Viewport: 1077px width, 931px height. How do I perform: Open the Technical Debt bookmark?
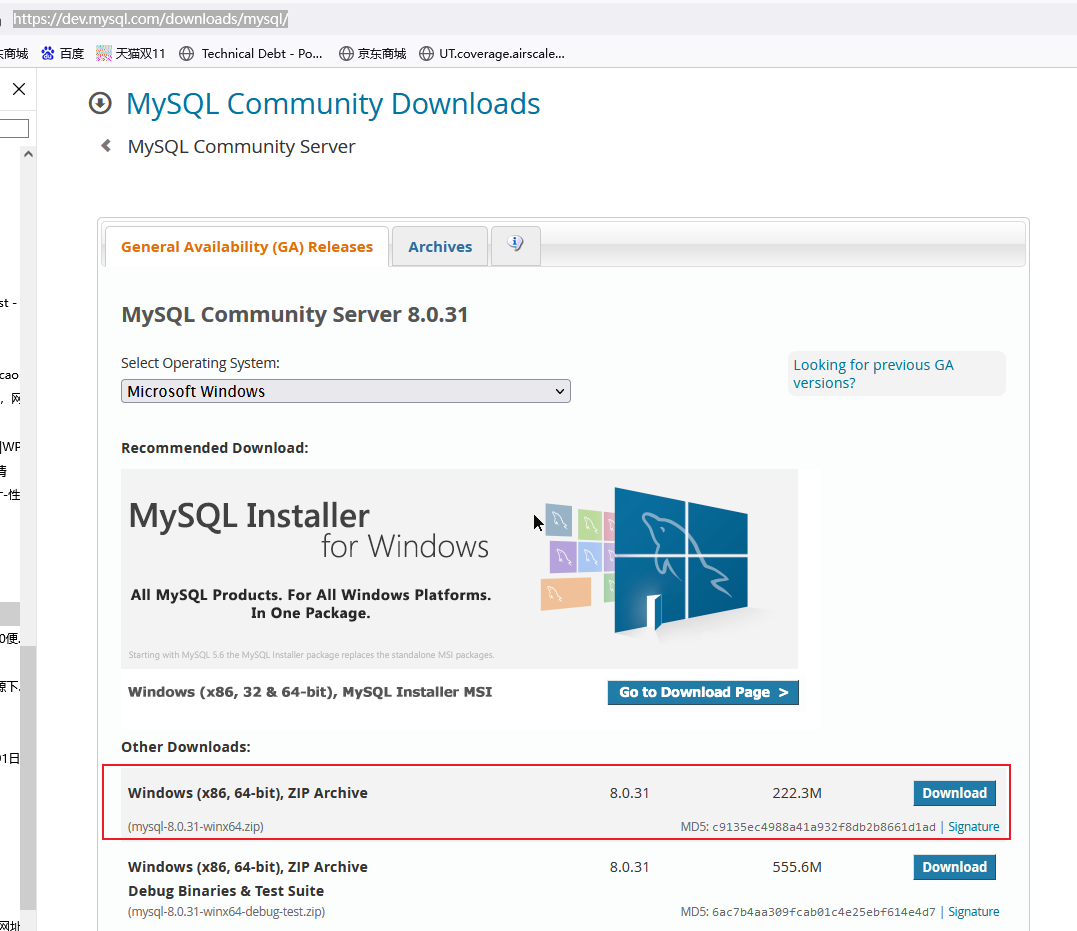[251, 54]
